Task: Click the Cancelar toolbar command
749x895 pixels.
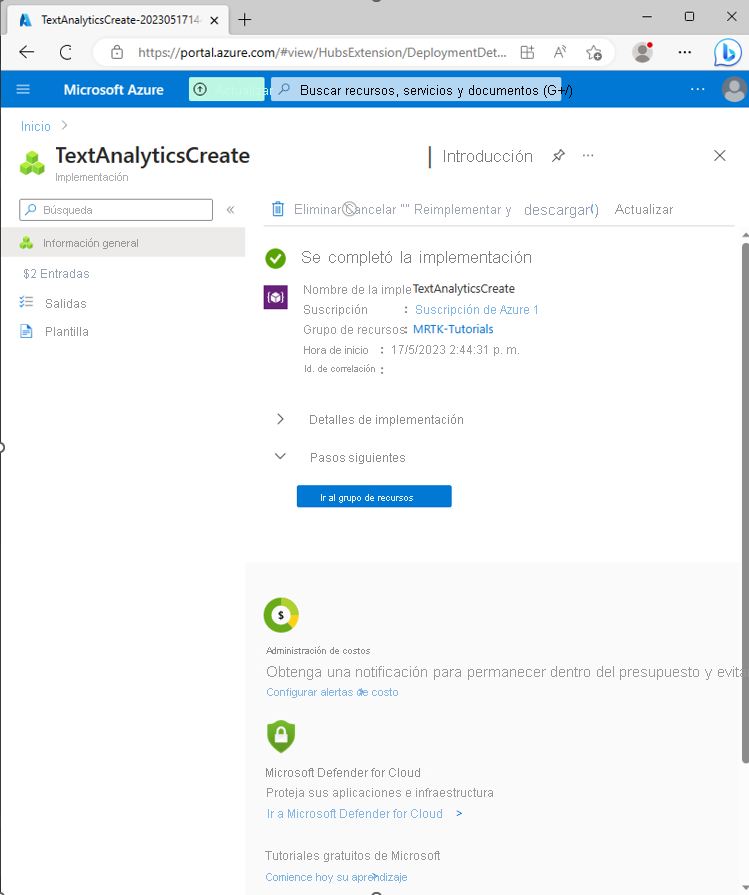Action: coord(370,209)
